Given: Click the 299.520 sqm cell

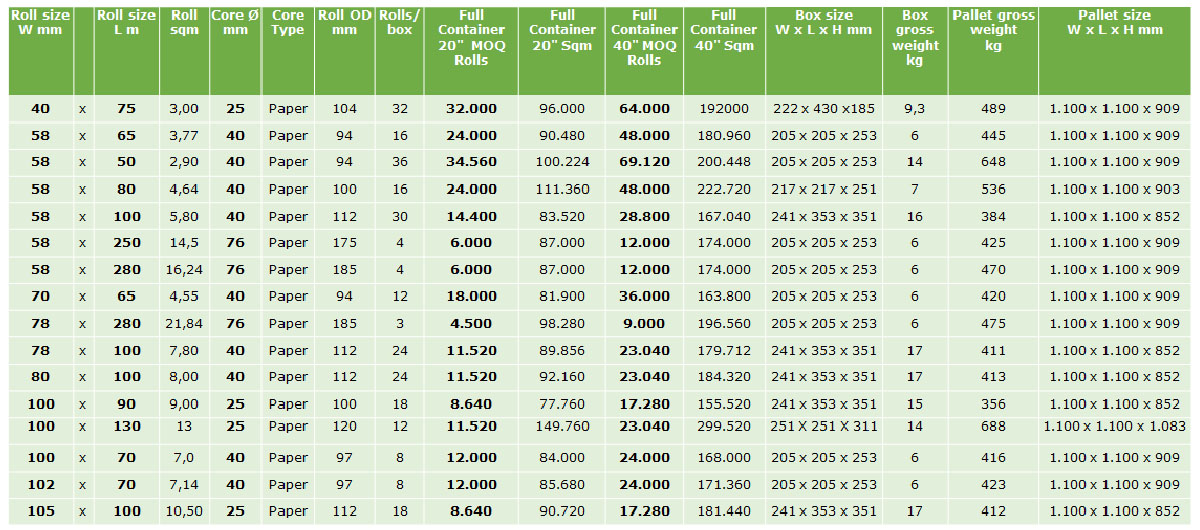Looking at the screenshot, I should (x=724, y=426).
